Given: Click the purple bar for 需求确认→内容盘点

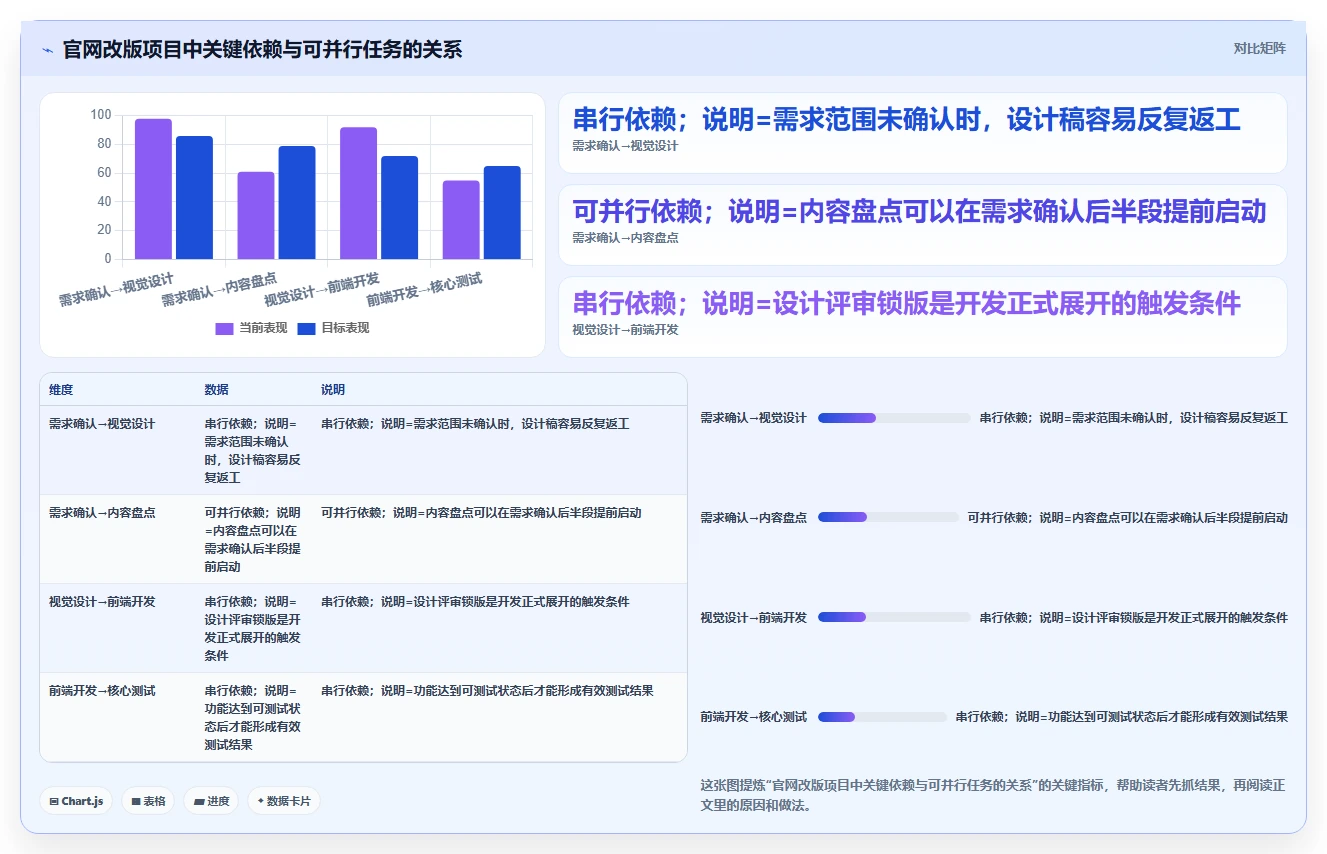Looking at the screenshot, I should tap(256, 216).
